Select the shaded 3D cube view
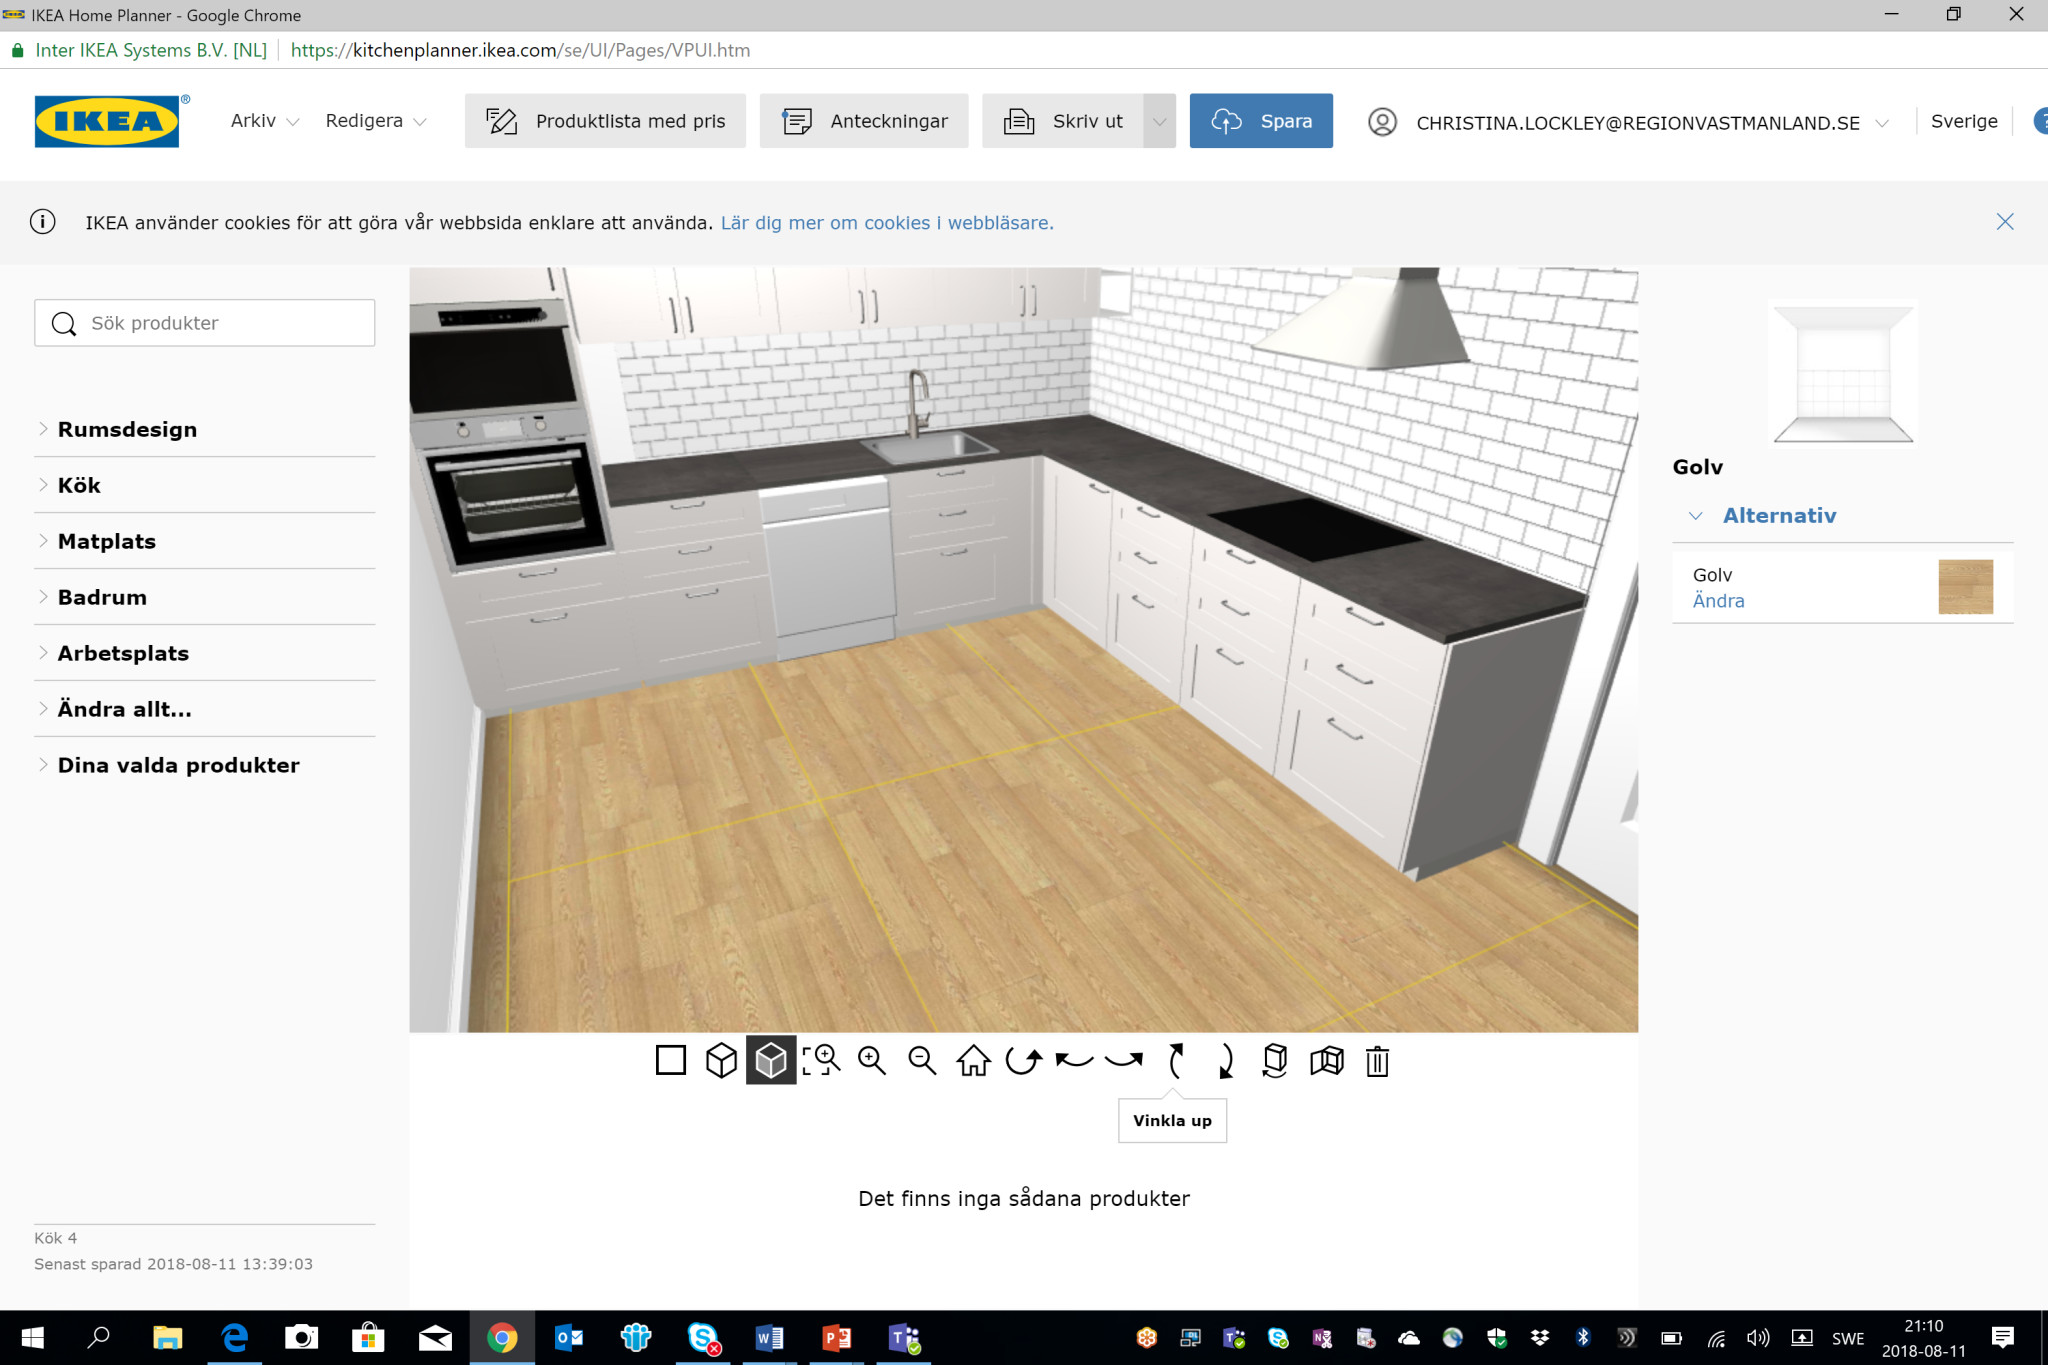Viewport: 2048px width, 1365px height. (x=771, y=1060)
